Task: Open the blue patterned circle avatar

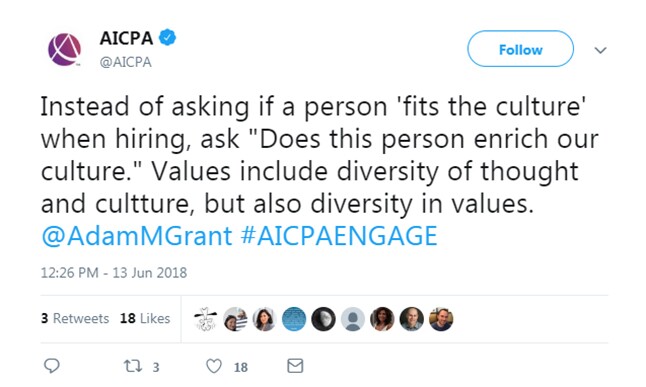Action: 294,319
